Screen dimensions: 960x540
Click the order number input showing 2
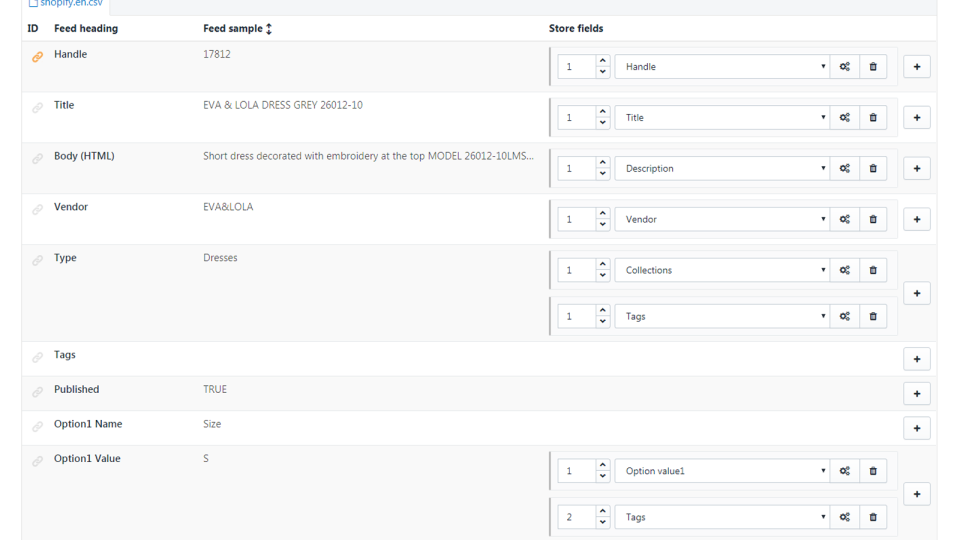point(576,517)
